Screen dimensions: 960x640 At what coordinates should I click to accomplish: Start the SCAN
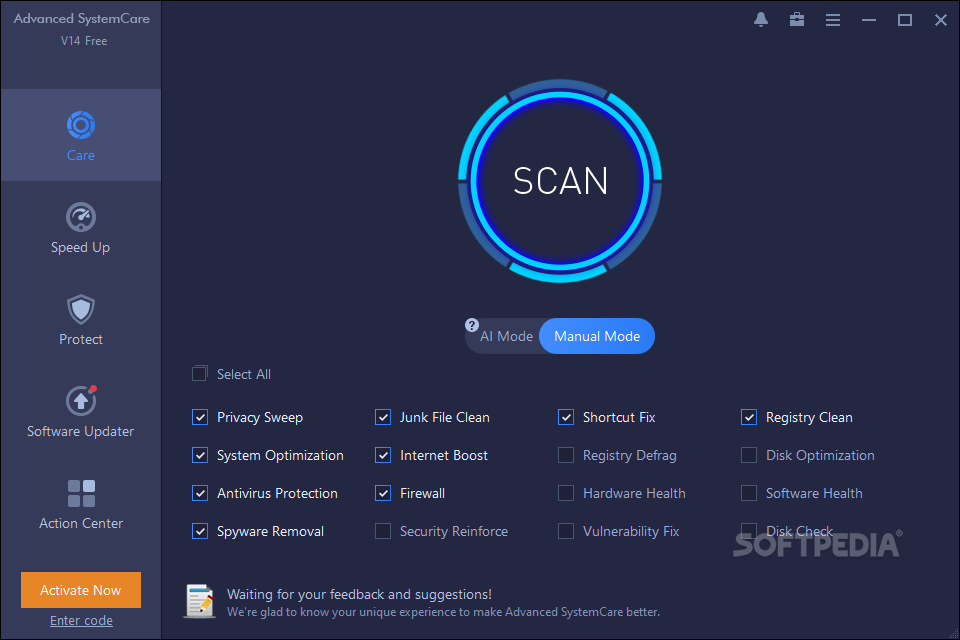pyautogui.click(x=560, y=181)
